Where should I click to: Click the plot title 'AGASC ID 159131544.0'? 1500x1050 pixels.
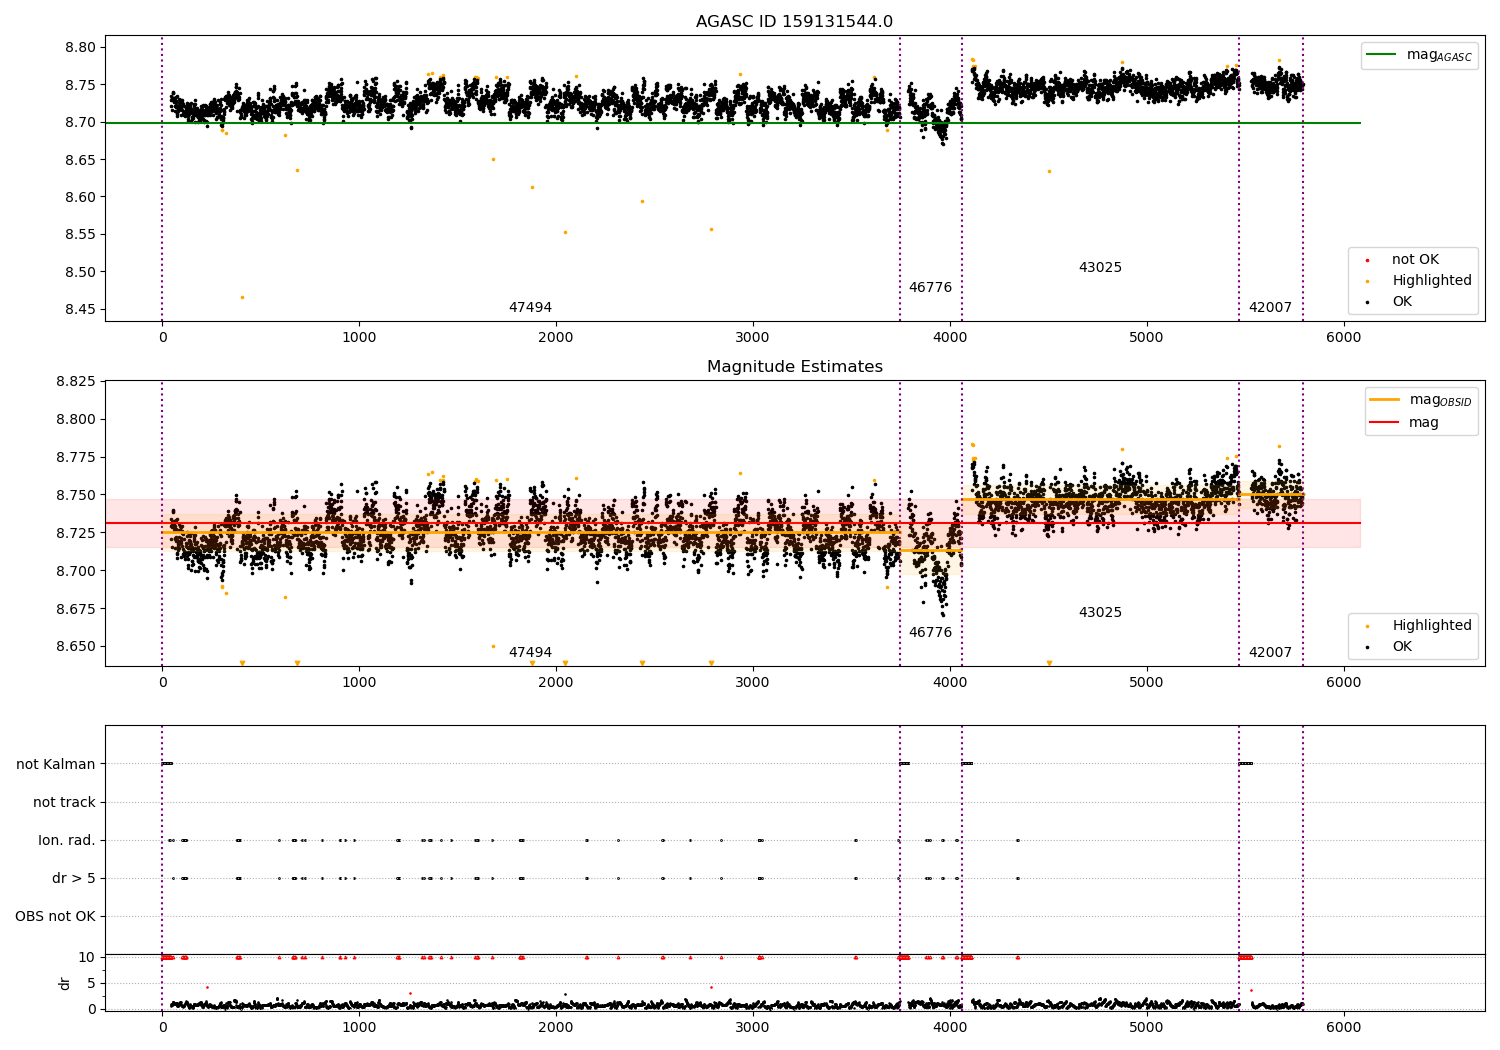click(x=794, y=22)
